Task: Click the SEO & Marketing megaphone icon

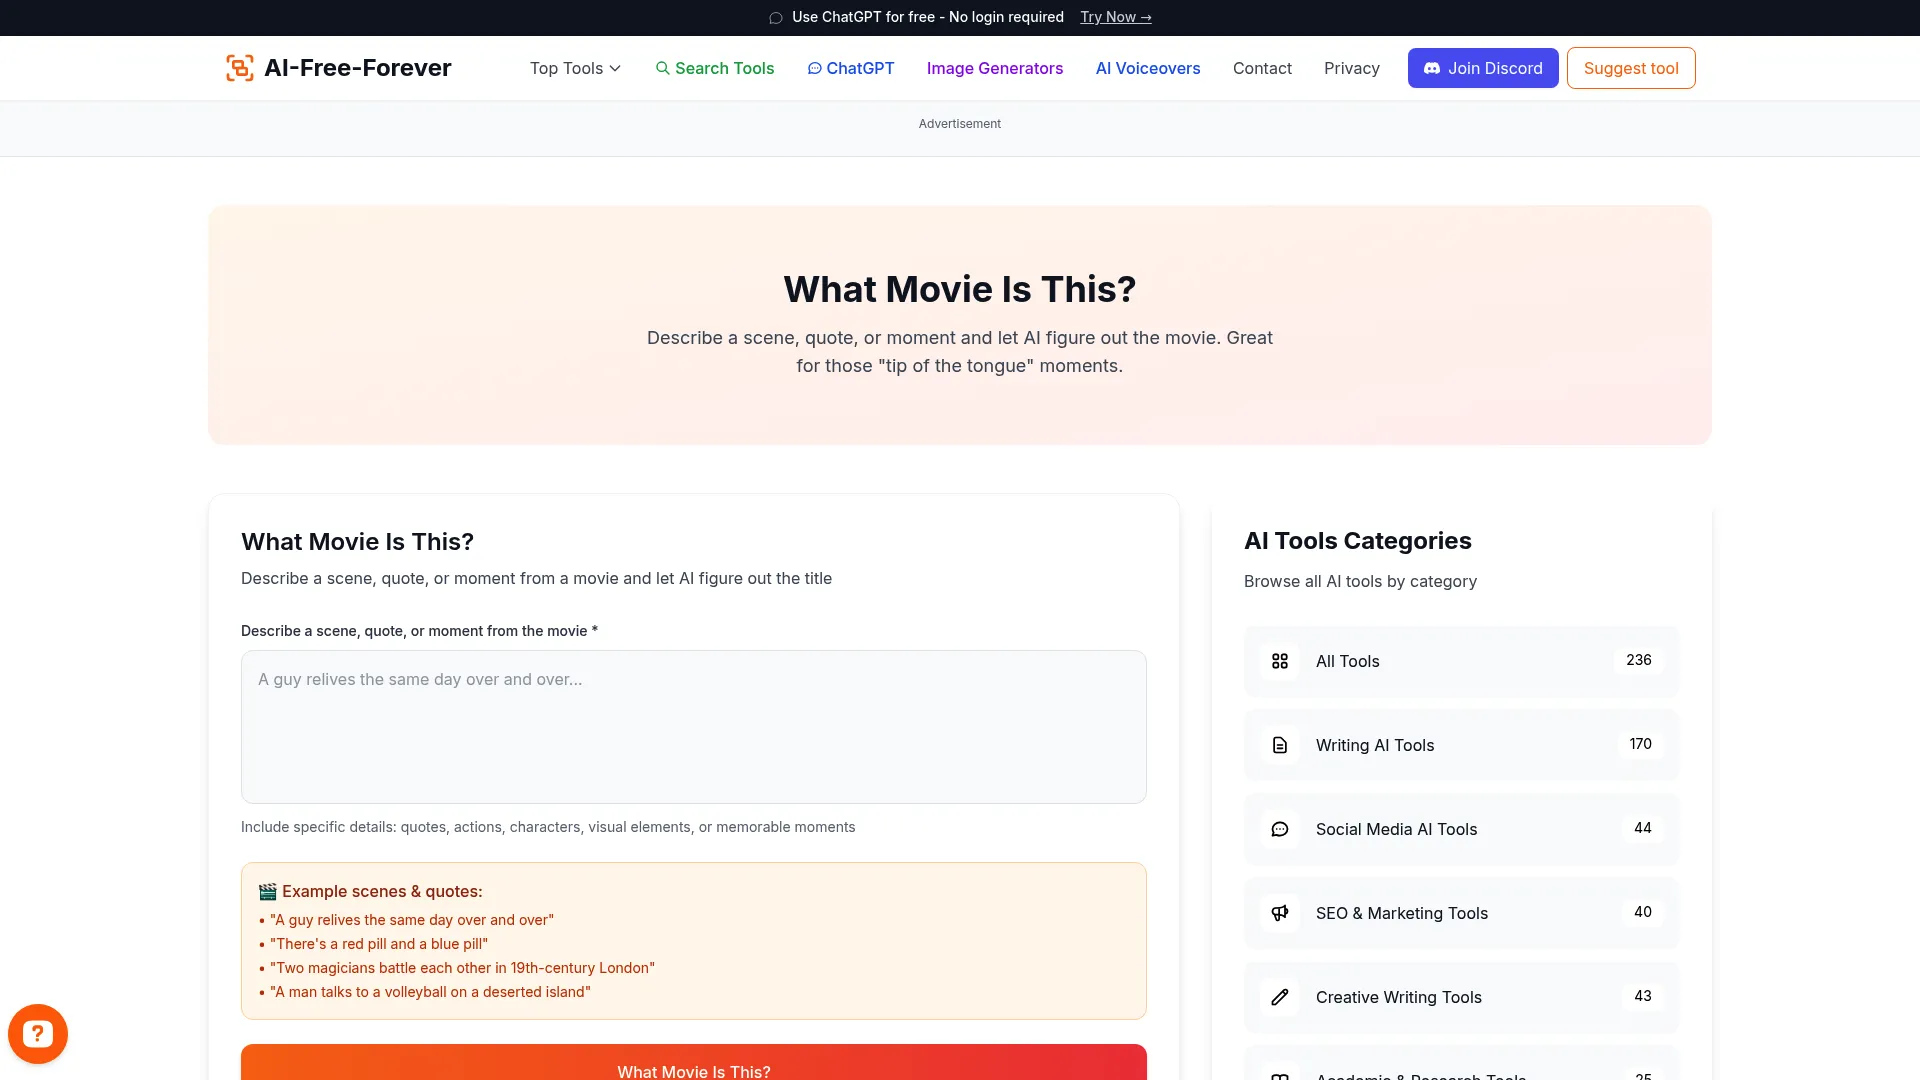Action: click(x=1280, y=913)
